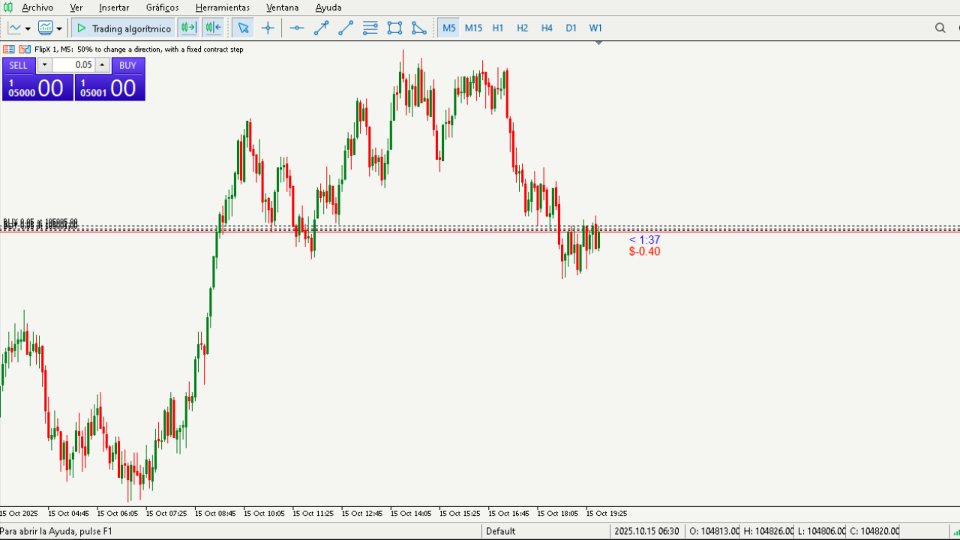Click the BUY button

[x=127, y=66]
